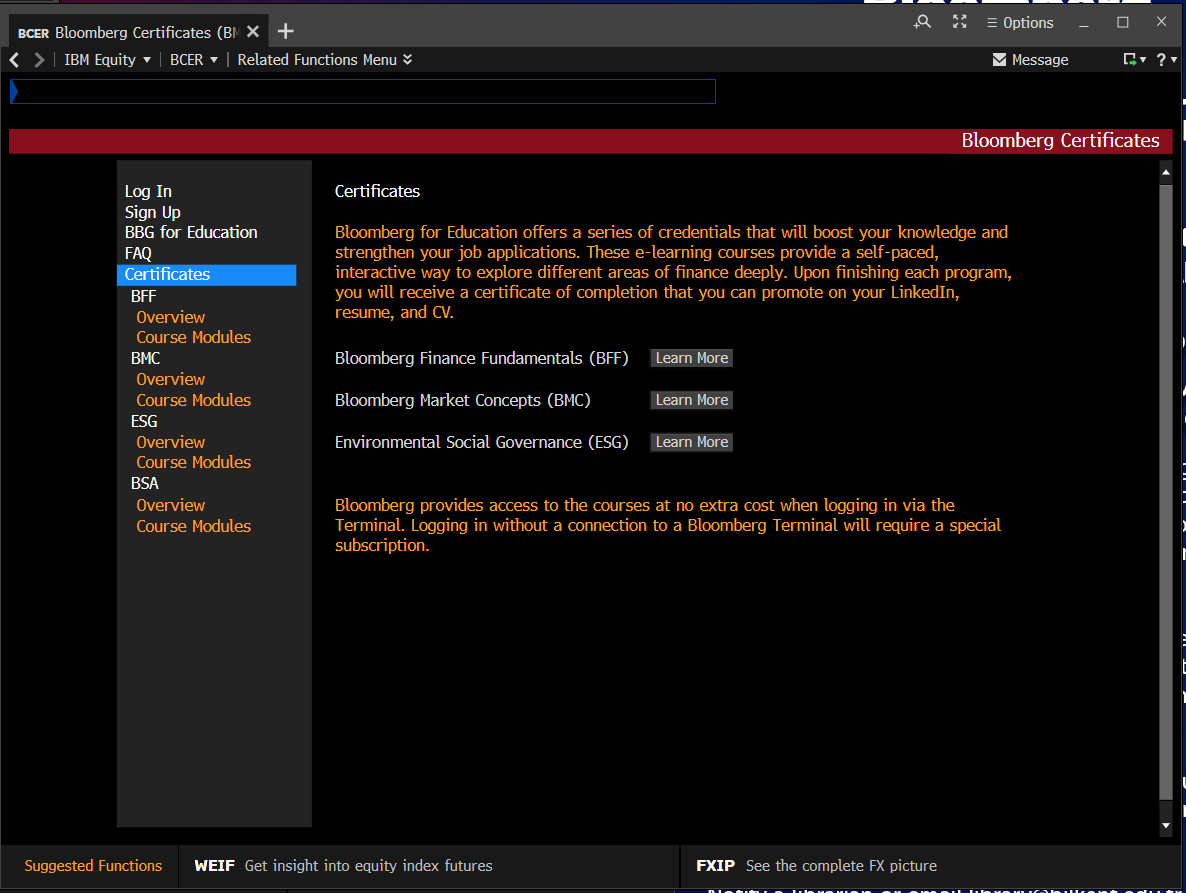This screenshot has width=1186, height=893.
Task: Select Certificates in sidebar
Action: coord(206,274)
